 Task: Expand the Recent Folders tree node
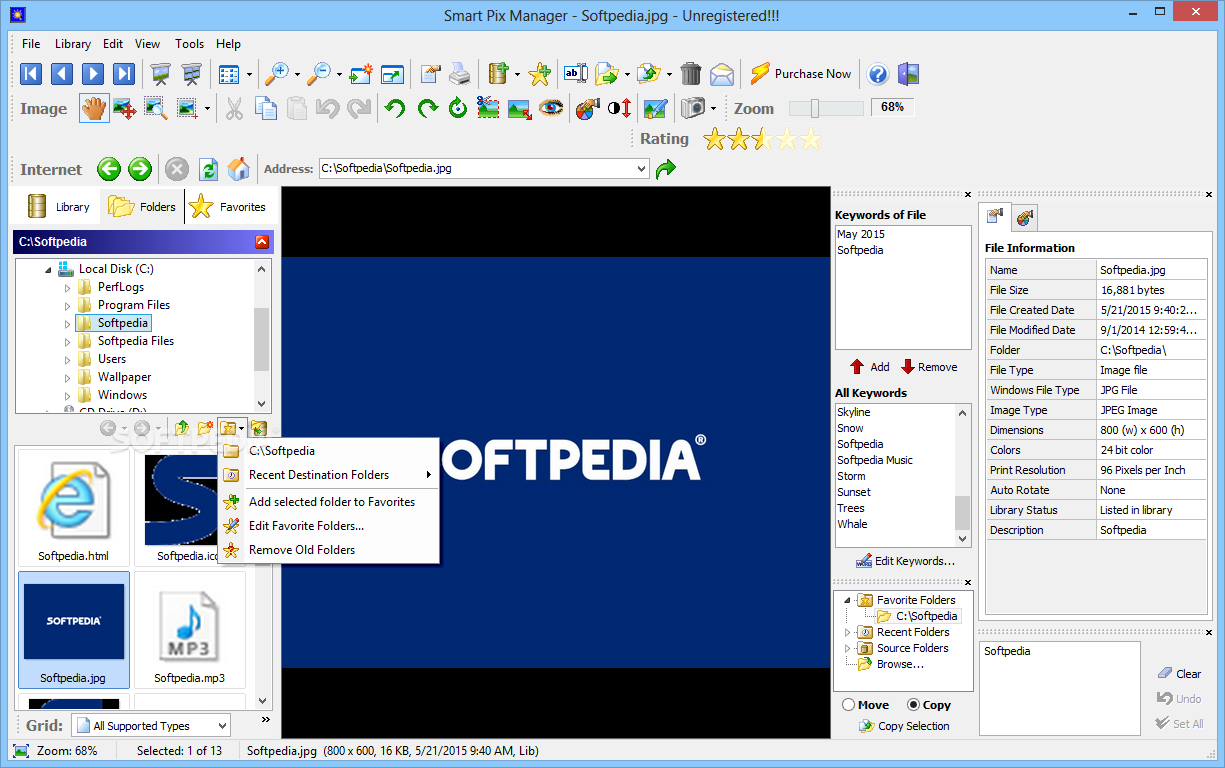coord(848,632)
